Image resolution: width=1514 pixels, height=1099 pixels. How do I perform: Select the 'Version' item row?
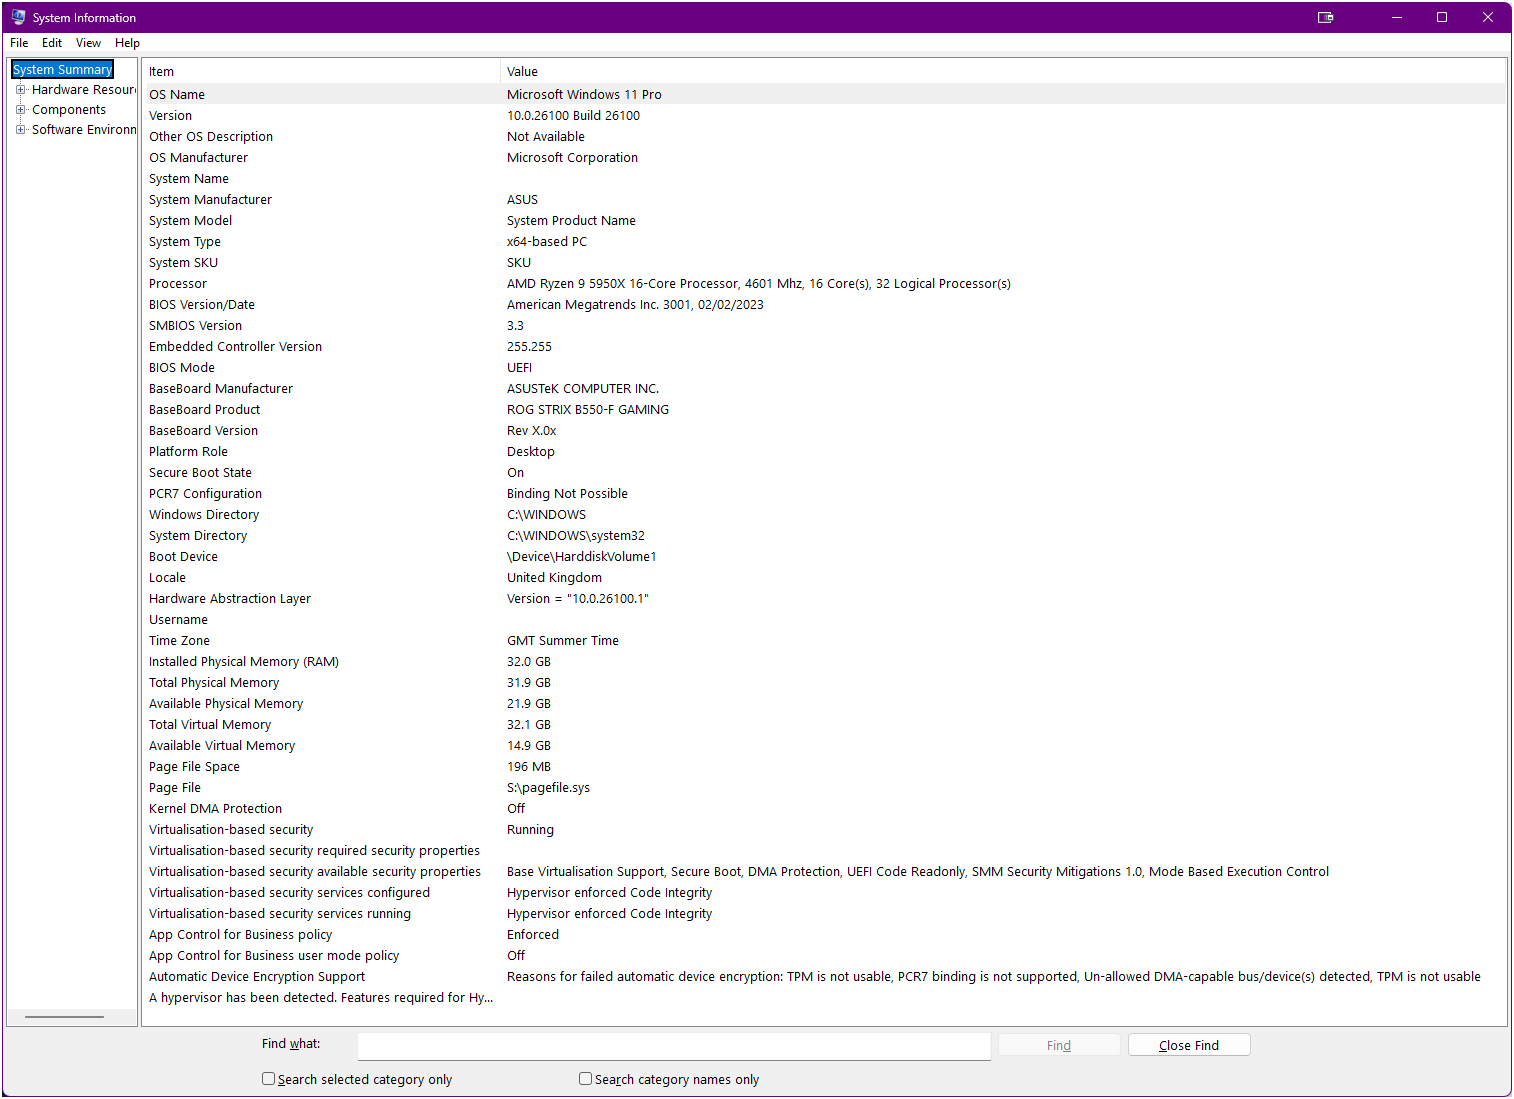824,115
